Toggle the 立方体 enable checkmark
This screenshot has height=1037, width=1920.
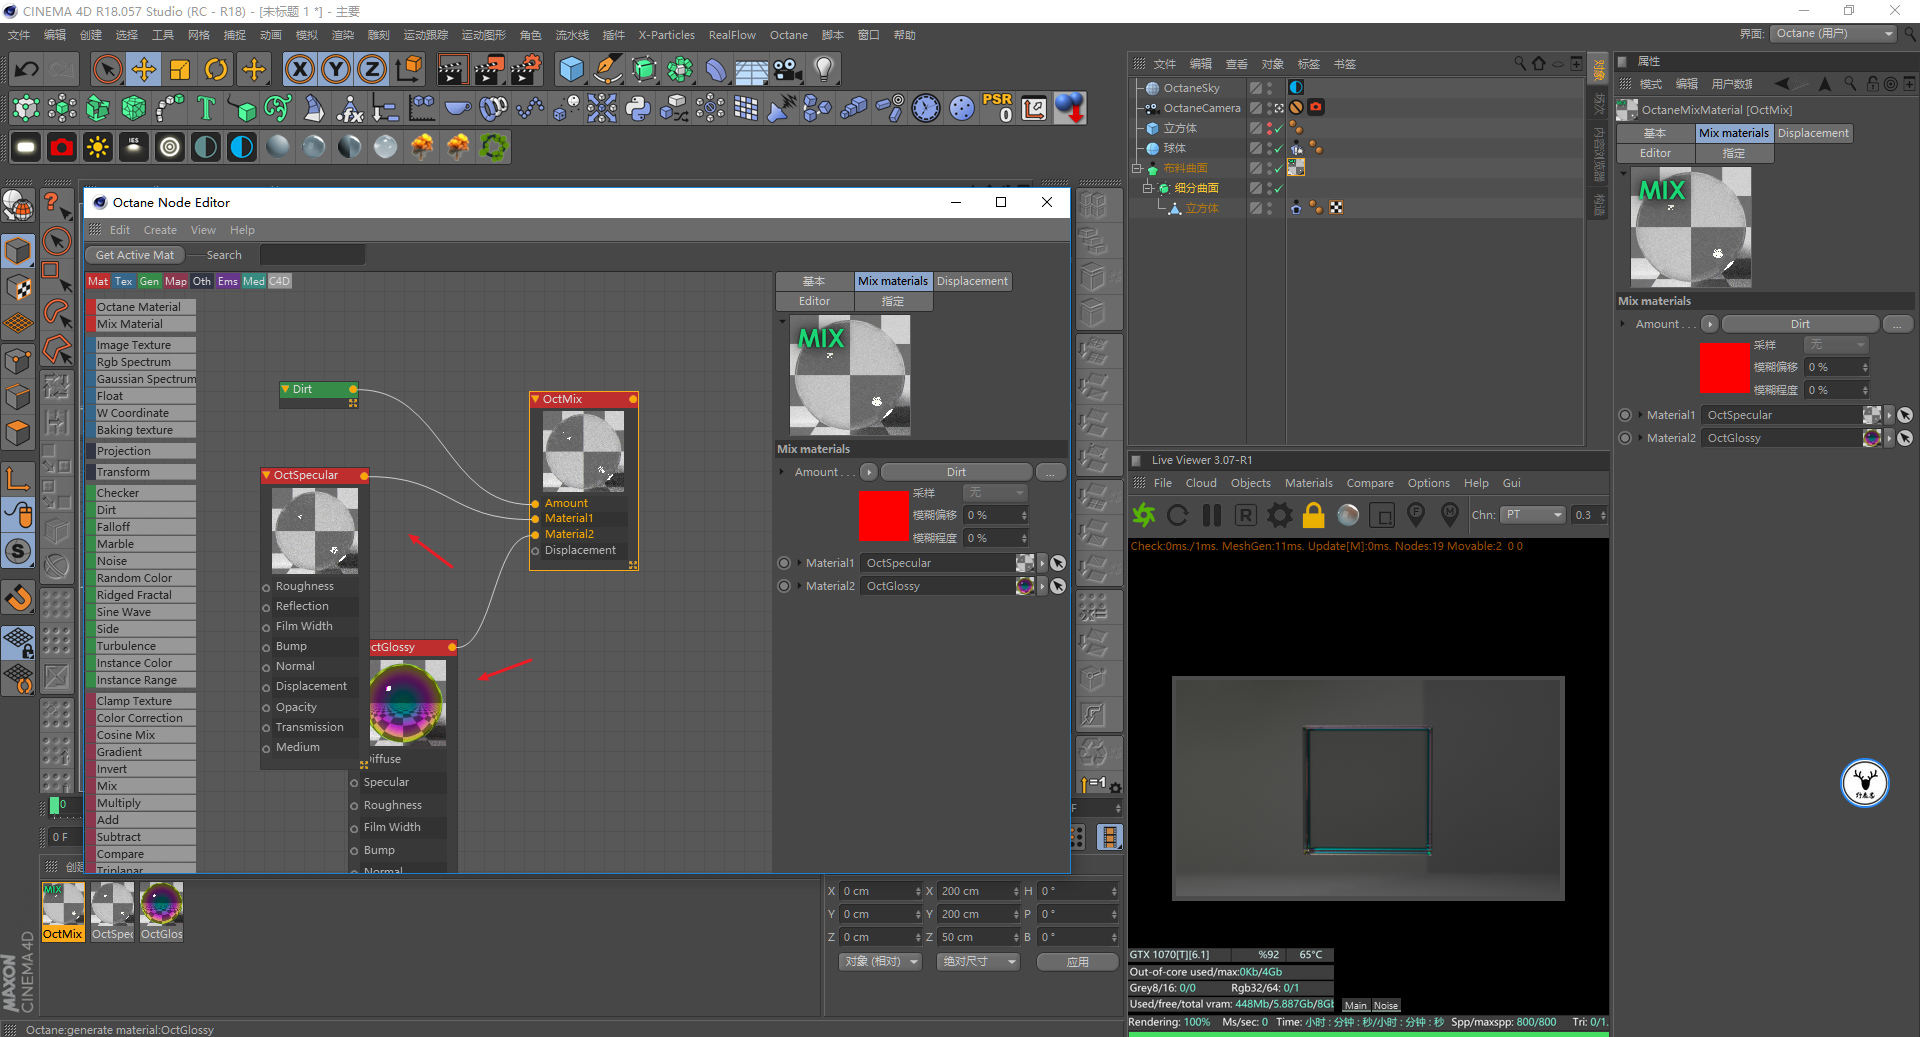point(1278,128)
